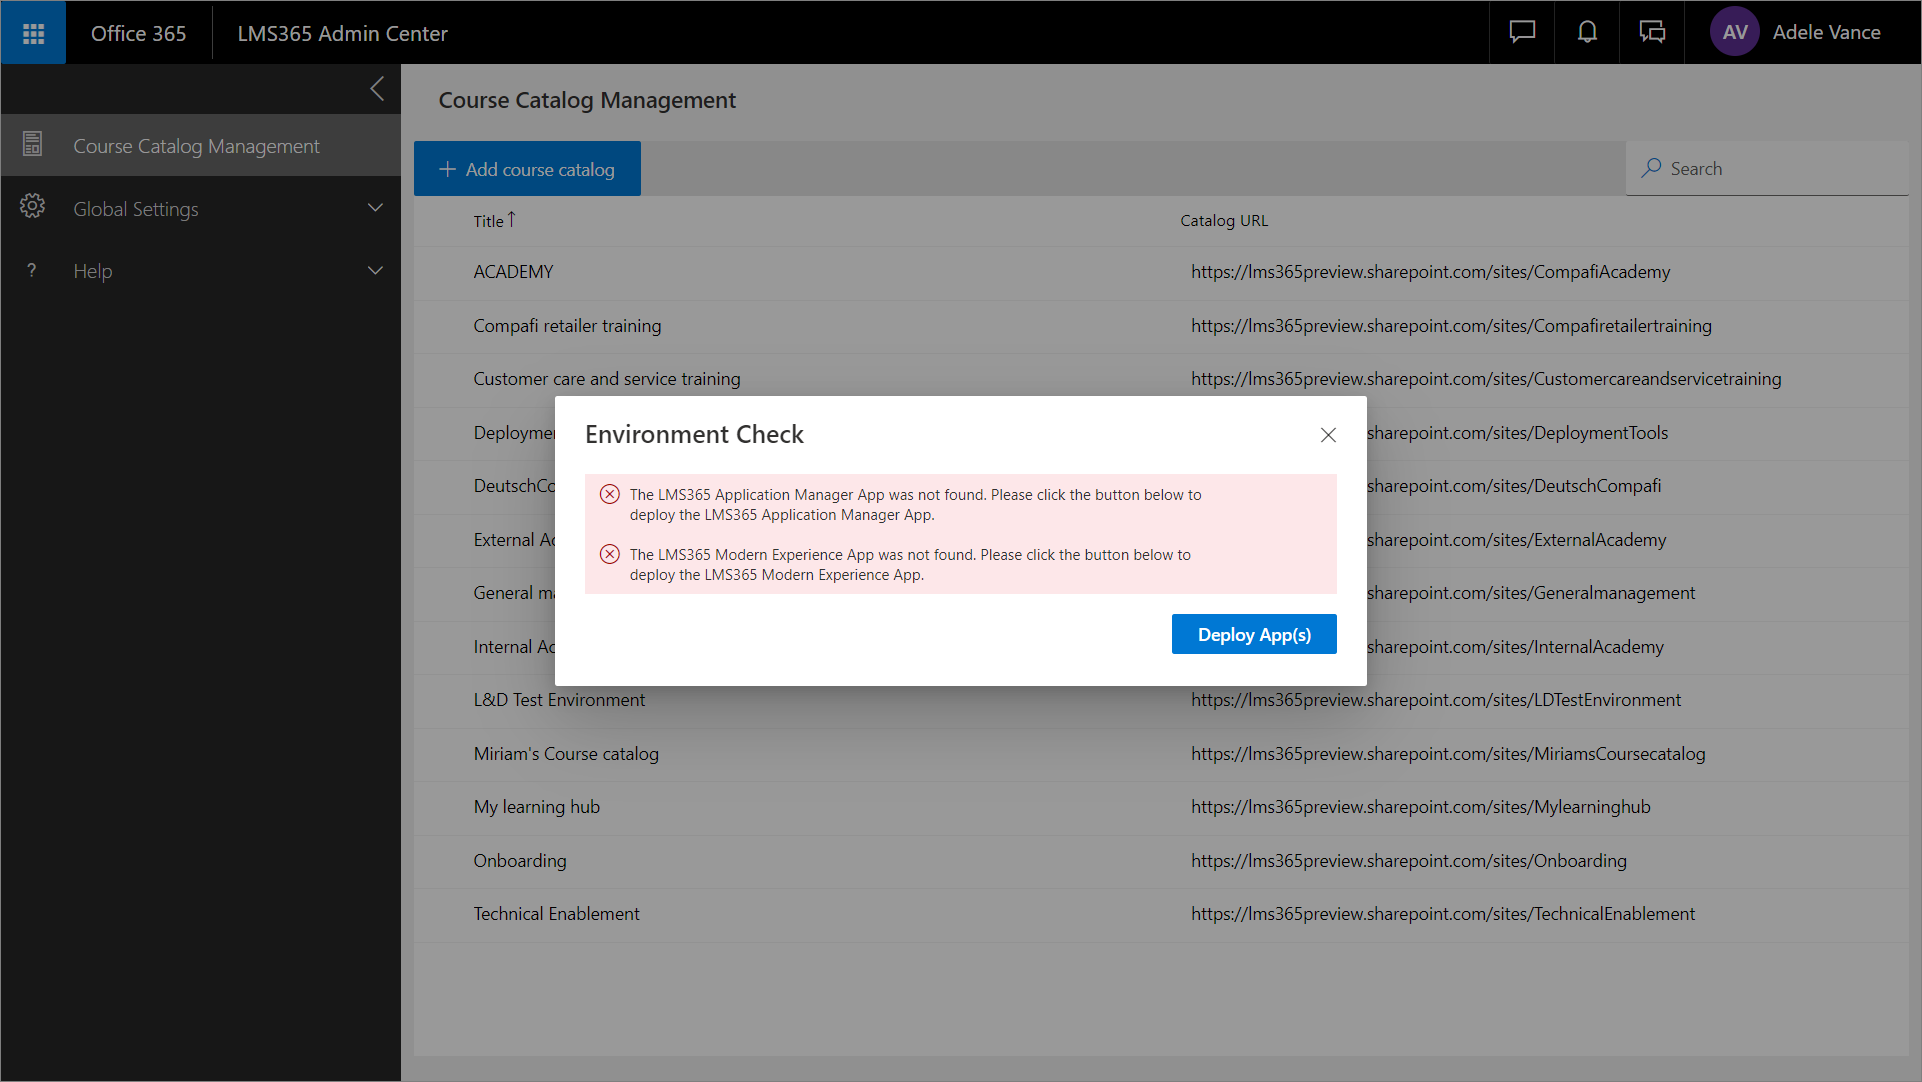Screen dimensions: 1922x1082
Task: Open the notifications bell
Action: click(1586, 32)
